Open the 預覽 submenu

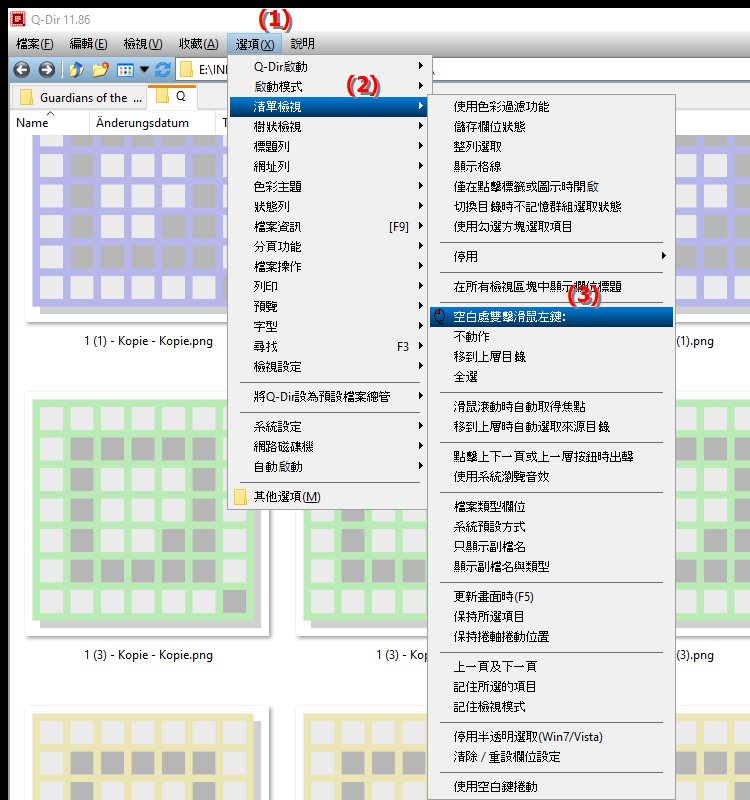[x=328, y=307]
